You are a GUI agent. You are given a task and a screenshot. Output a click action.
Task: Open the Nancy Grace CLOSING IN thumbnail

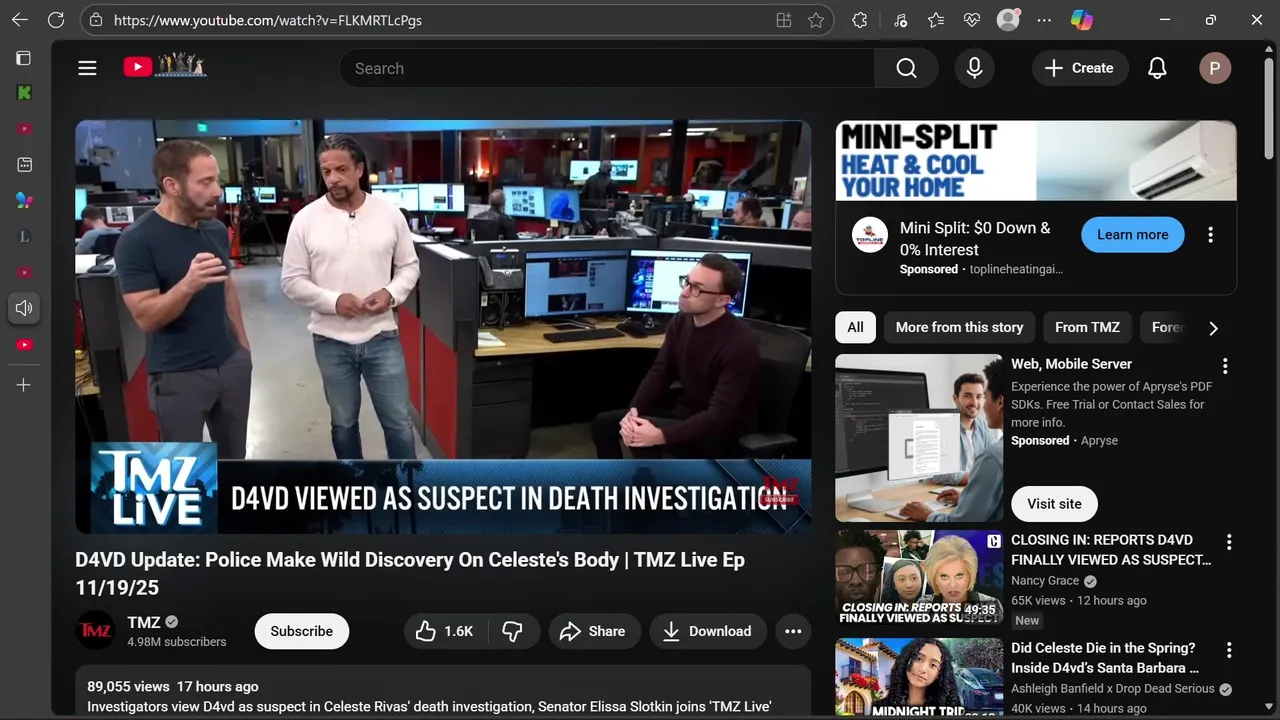919,577
